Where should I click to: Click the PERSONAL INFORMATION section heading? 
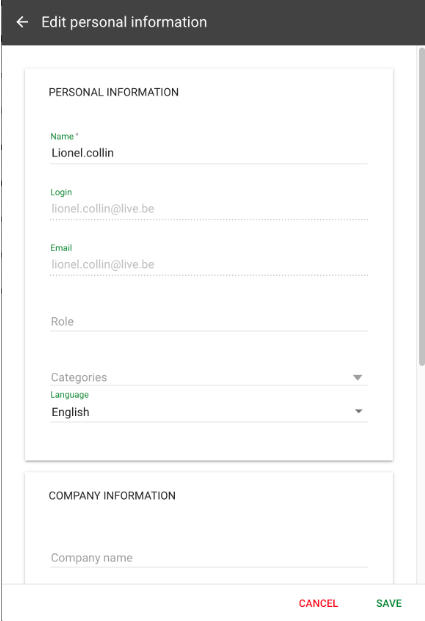click(x=114, y=92)
